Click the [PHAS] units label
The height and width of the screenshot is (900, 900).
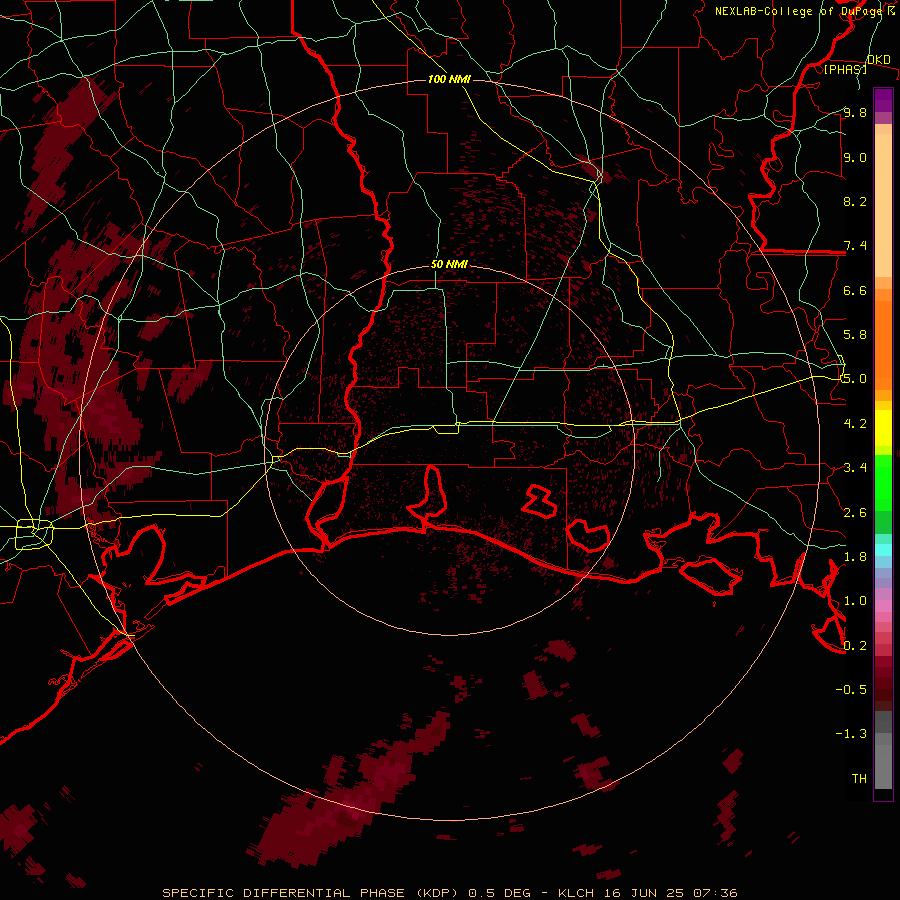(x=845, y=69)
